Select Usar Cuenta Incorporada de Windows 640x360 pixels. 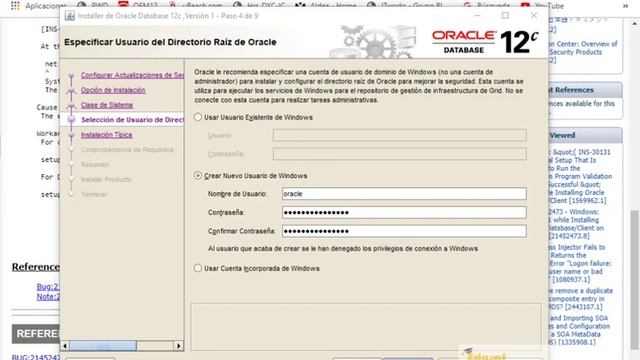(198, 268)
